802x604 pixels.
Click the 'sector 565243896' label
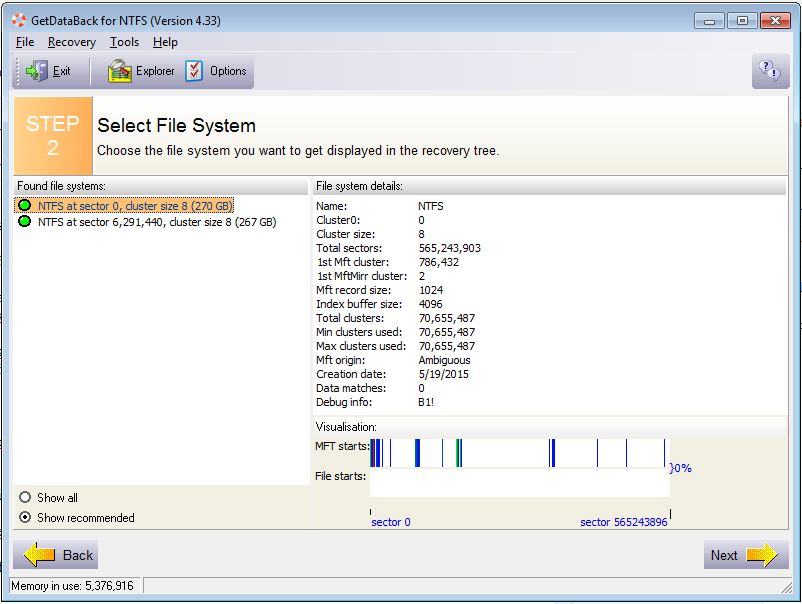click(623, 522)
